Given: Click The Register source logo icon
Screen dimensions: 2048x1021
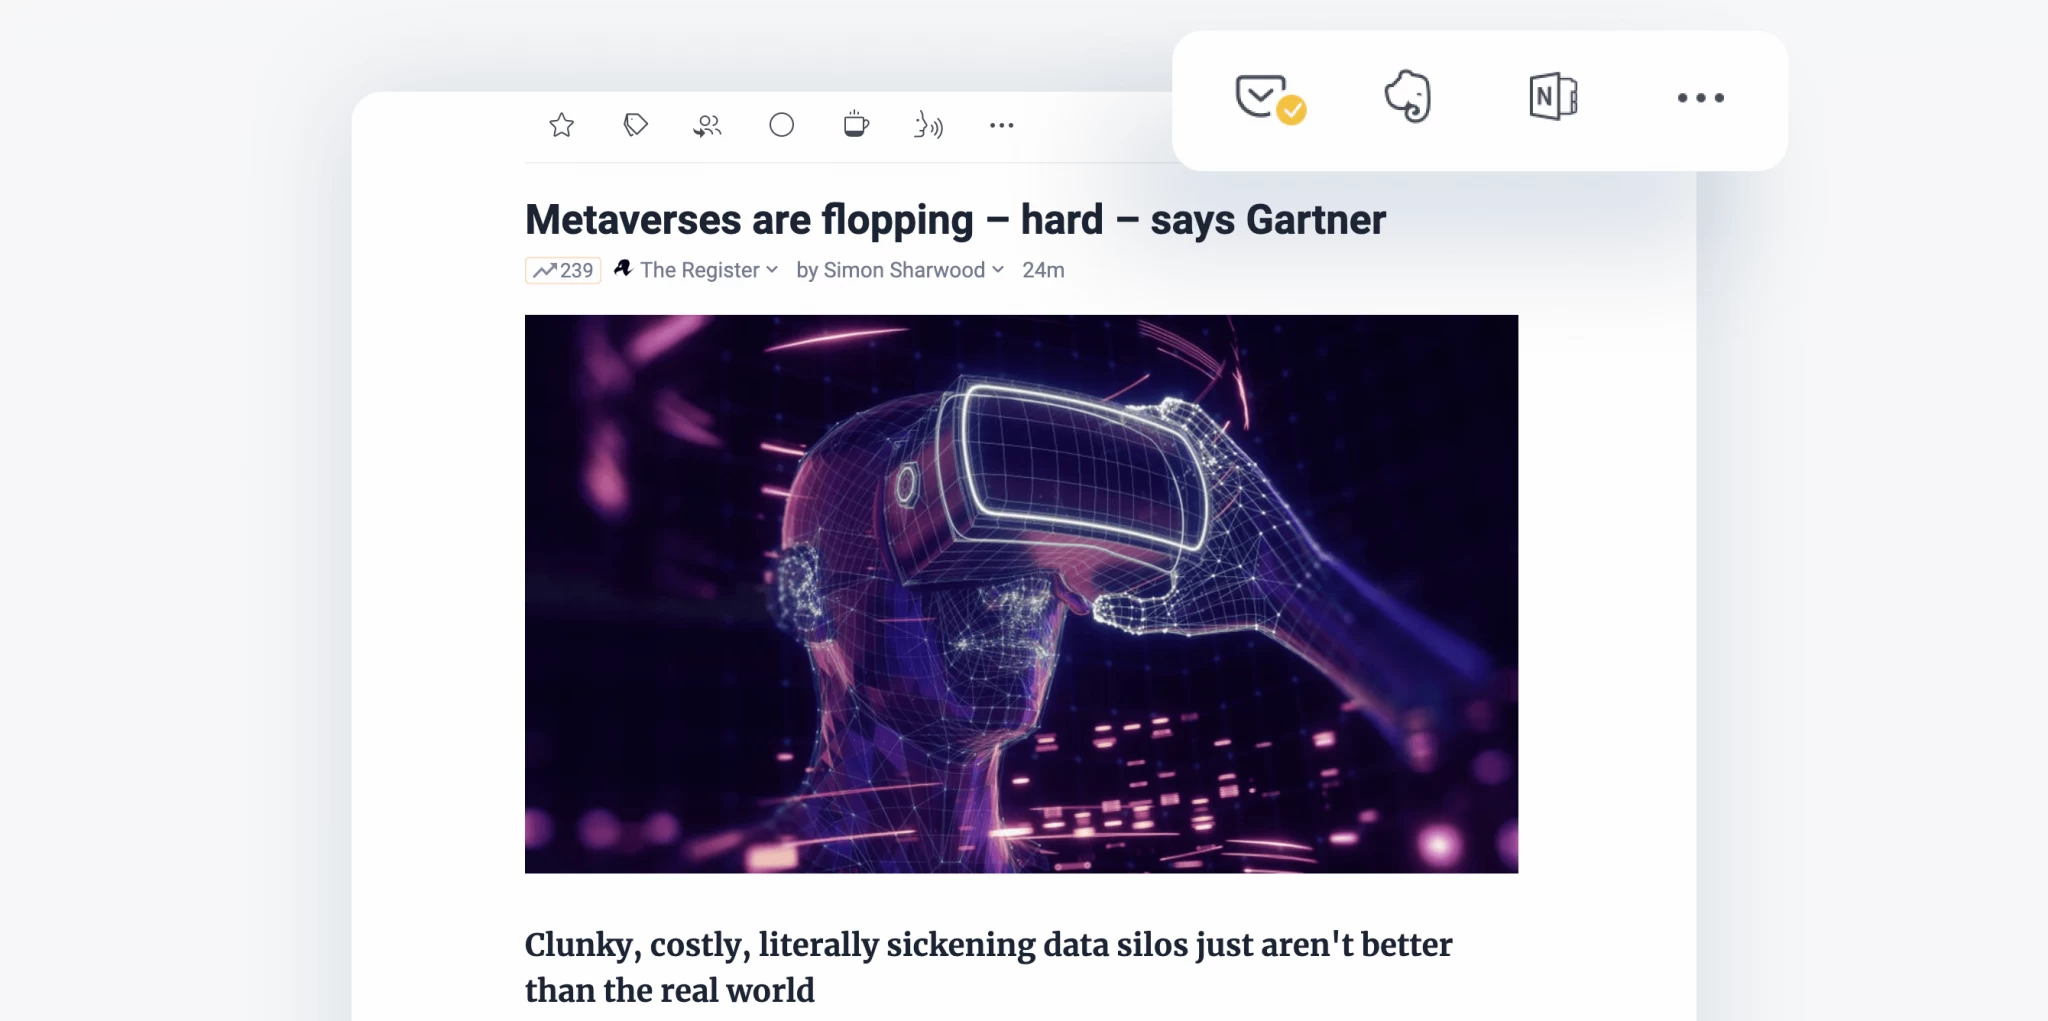Looking at the screenshot, I should [x=623, y=268].
